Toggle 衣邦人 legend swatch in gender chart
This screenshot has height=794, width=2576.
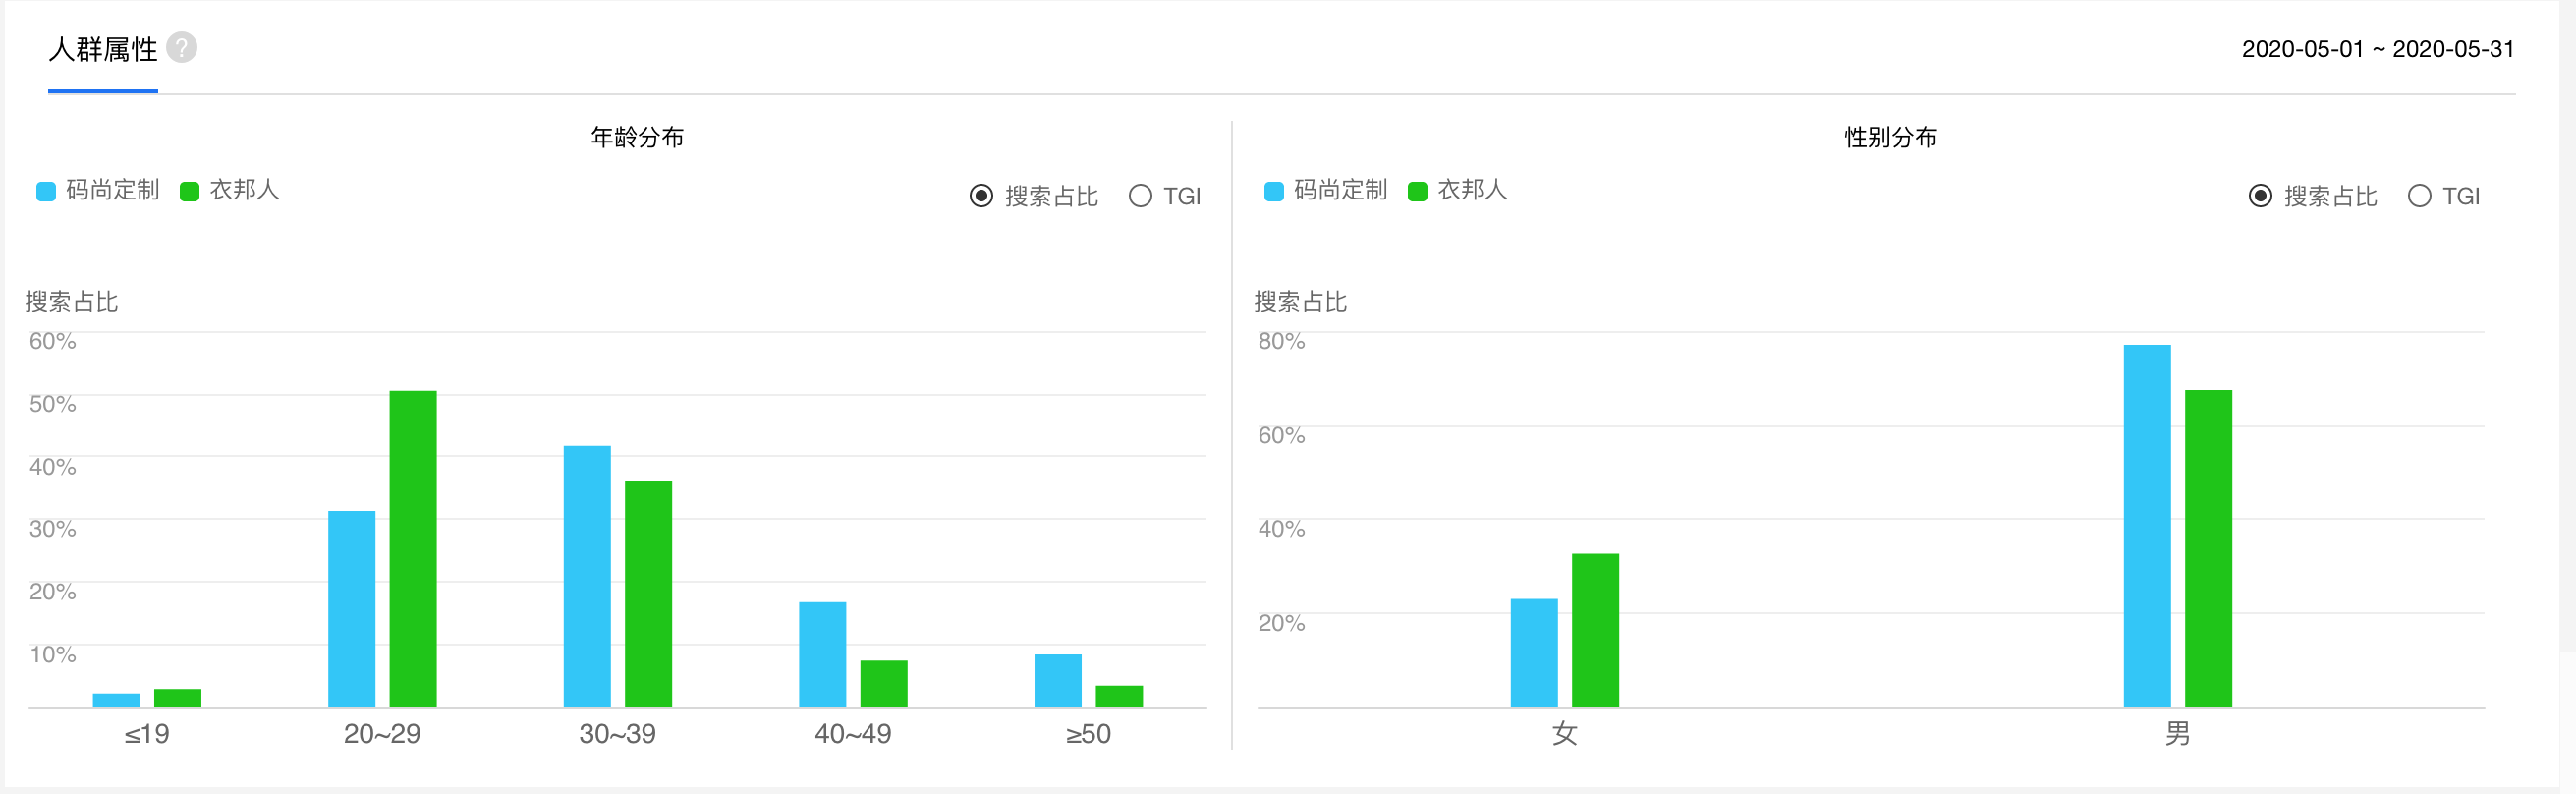(x=1417, y=191)
